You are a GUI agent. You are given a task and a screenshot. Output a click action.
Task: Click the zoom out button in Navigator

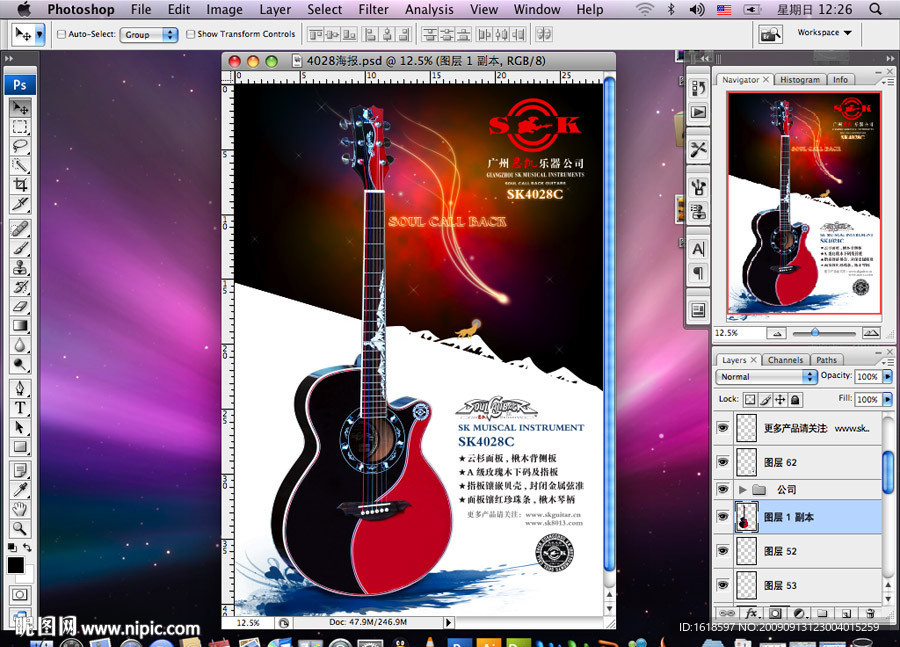click(x=777, y=333)
